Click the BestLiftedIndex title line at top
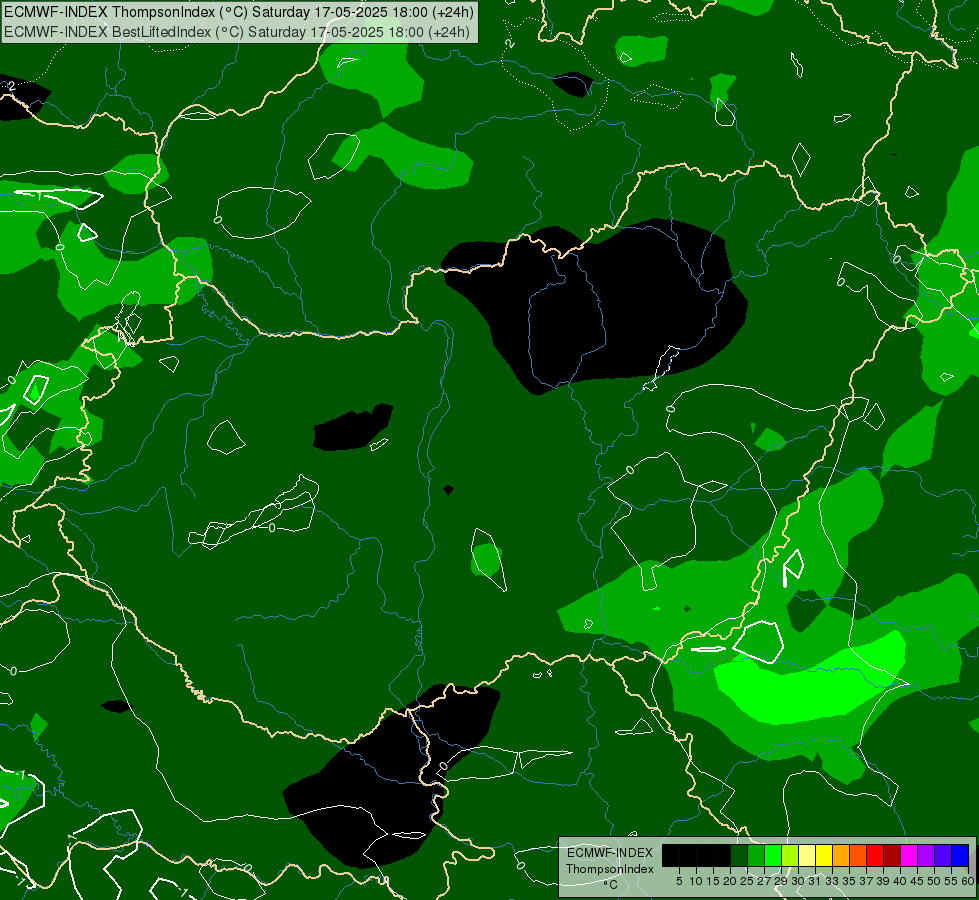 (x=237, y=31)
